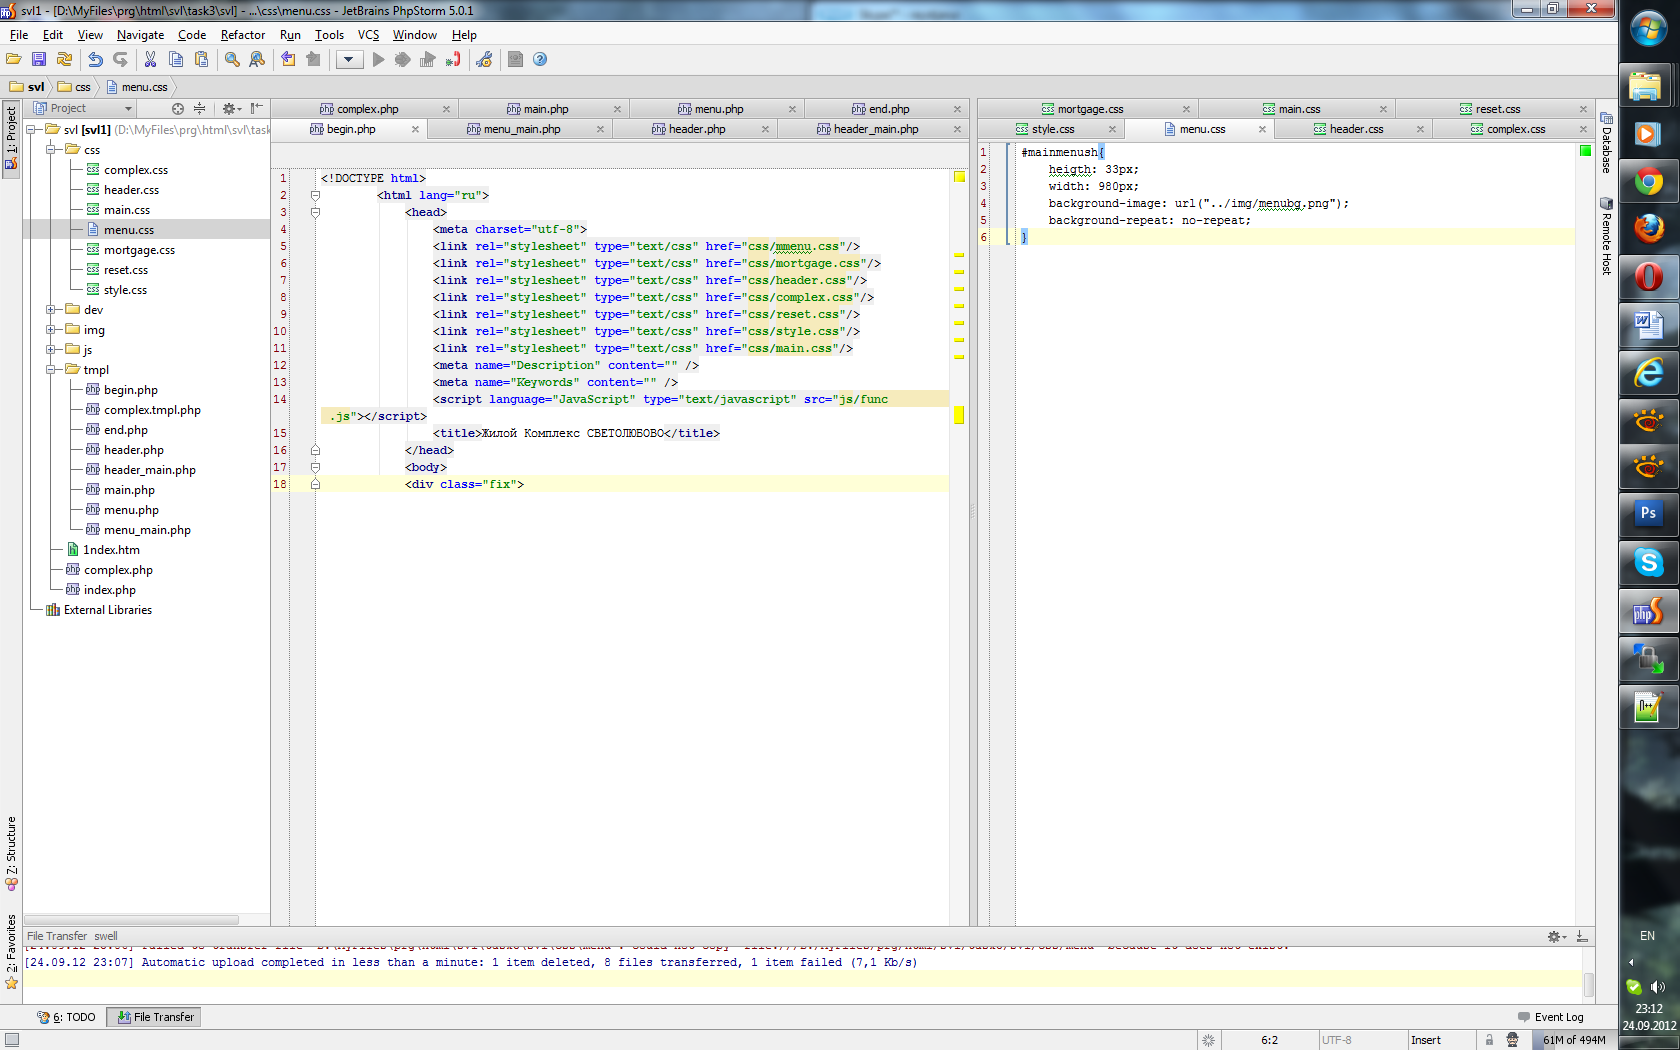Viewport: 1680px width, 1050px height.
Task: Toggle Insert mode in status bar
Action: pos(1425,1040)
